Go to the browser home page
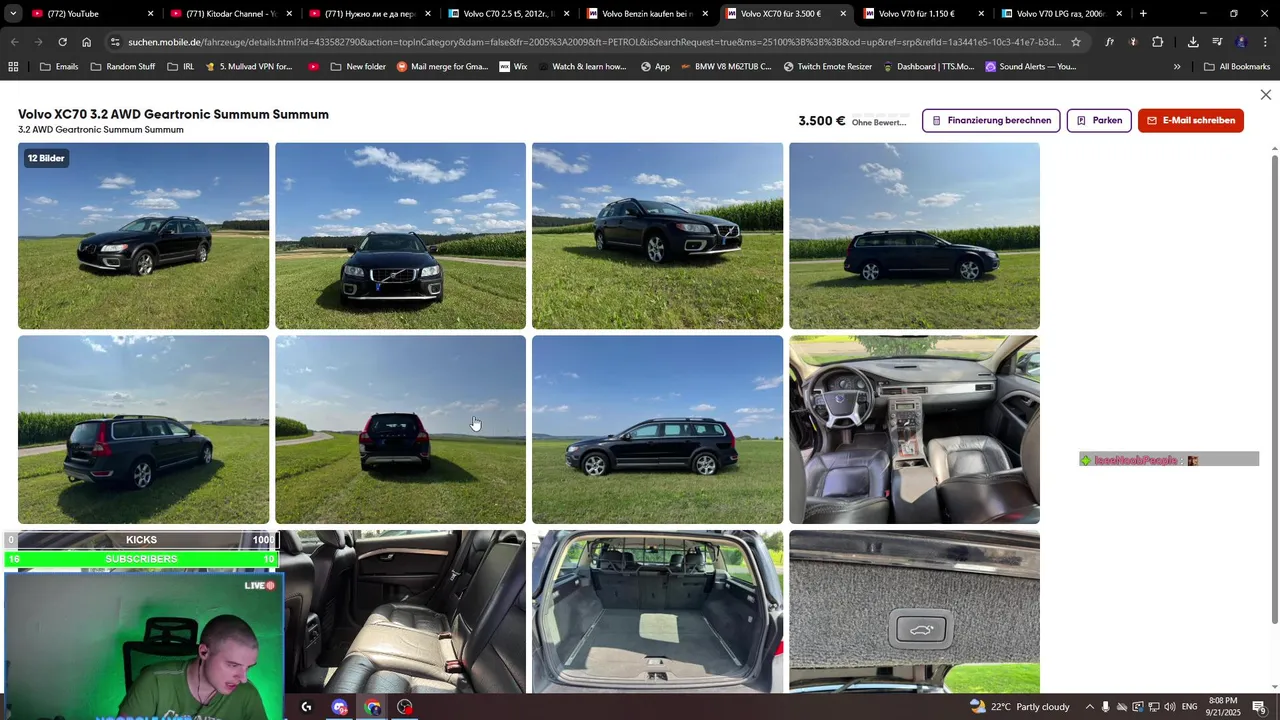Image resolution: width=1280 pixels, height=720 pixels. (x=86, y=42)
